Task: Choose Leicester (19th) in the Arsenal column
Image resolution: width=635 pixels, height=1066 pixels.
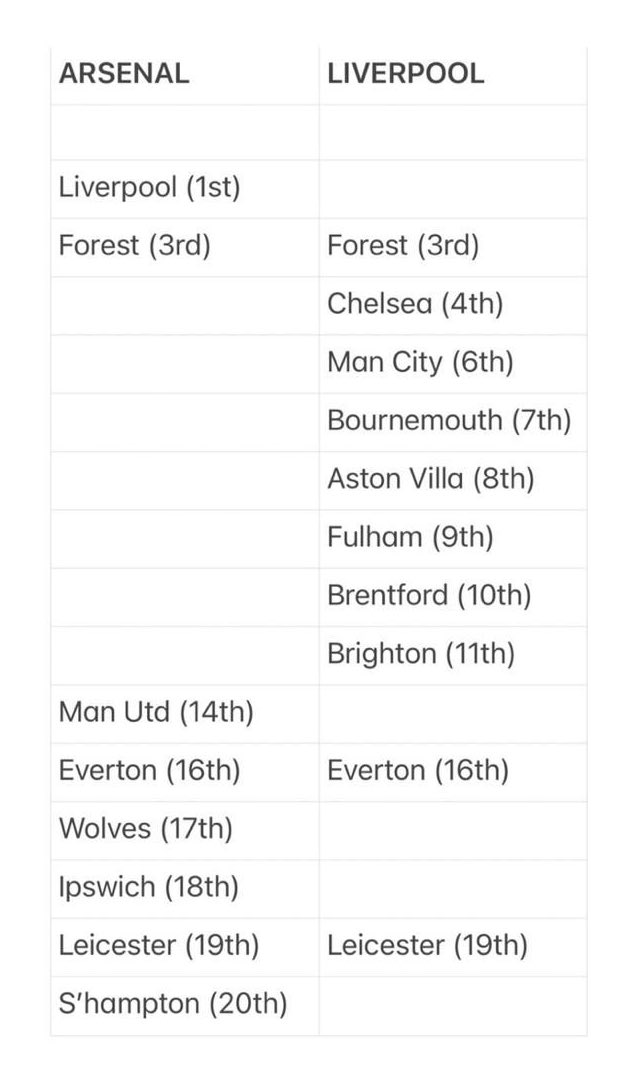Action: [x=159, y=945]
